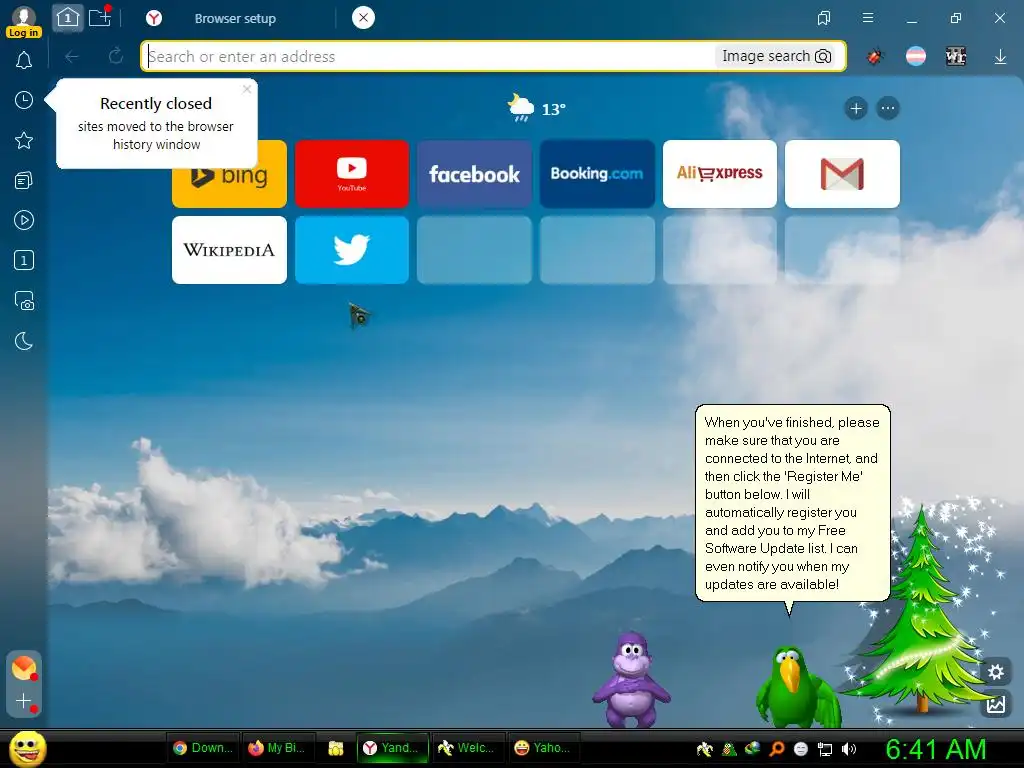
Task: Click the striped flag extension icon
Action: (916, 56)
